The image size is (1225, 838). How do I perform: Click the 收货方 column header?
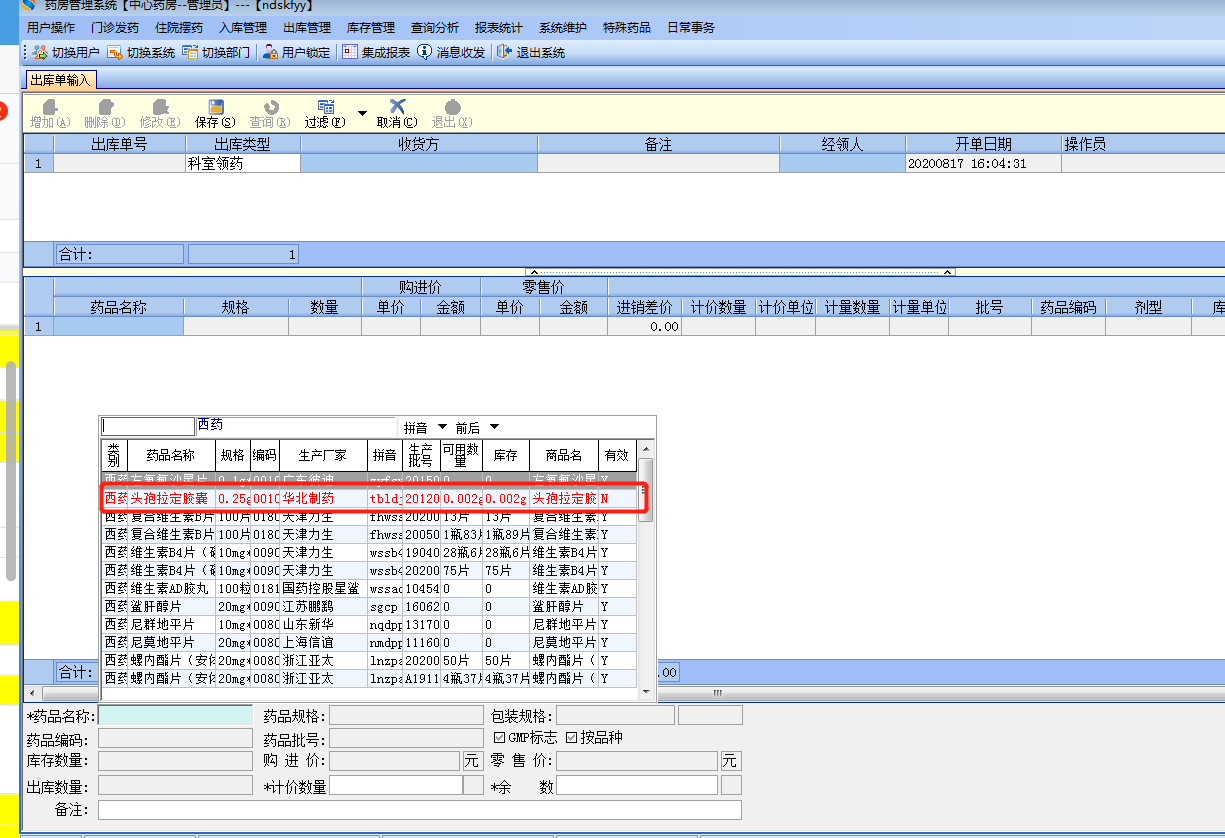point(419,145)
